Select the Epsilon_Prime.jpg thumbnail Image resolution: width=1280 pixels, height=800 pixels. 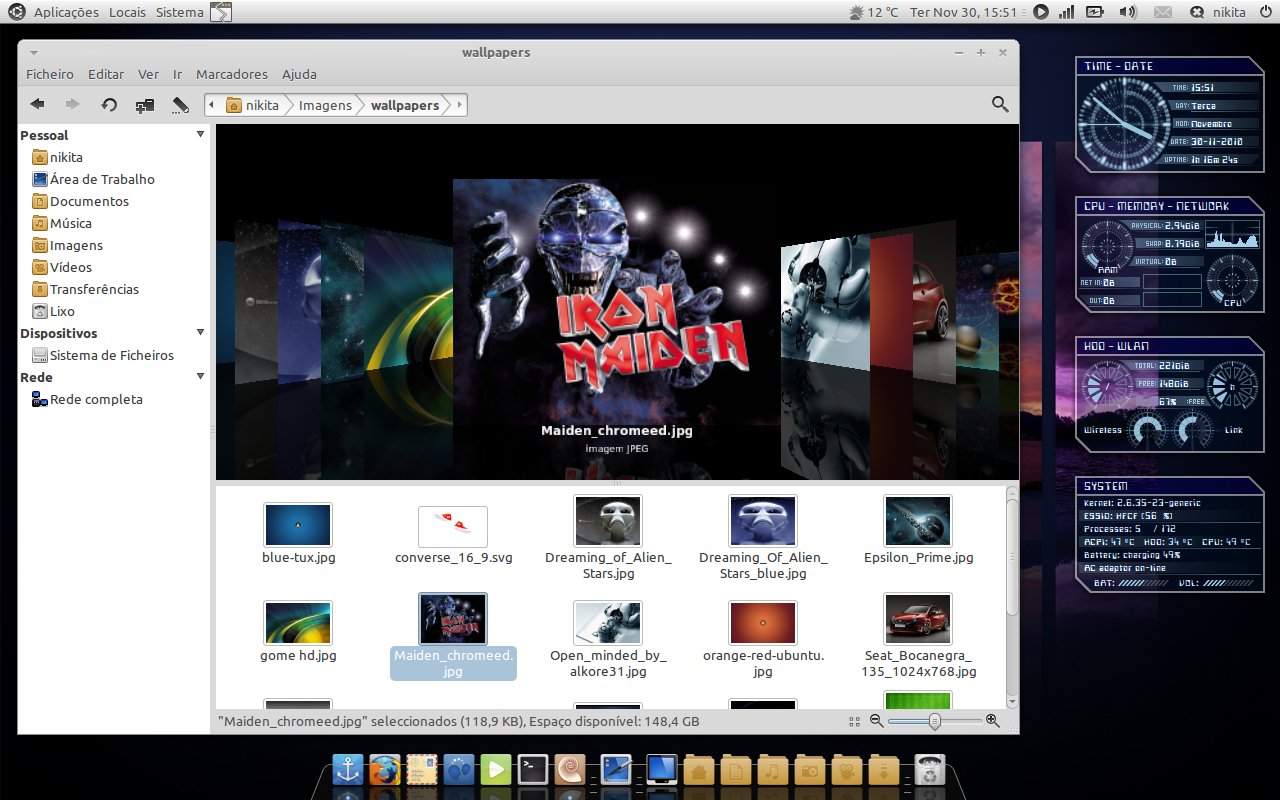coord(918,521)
